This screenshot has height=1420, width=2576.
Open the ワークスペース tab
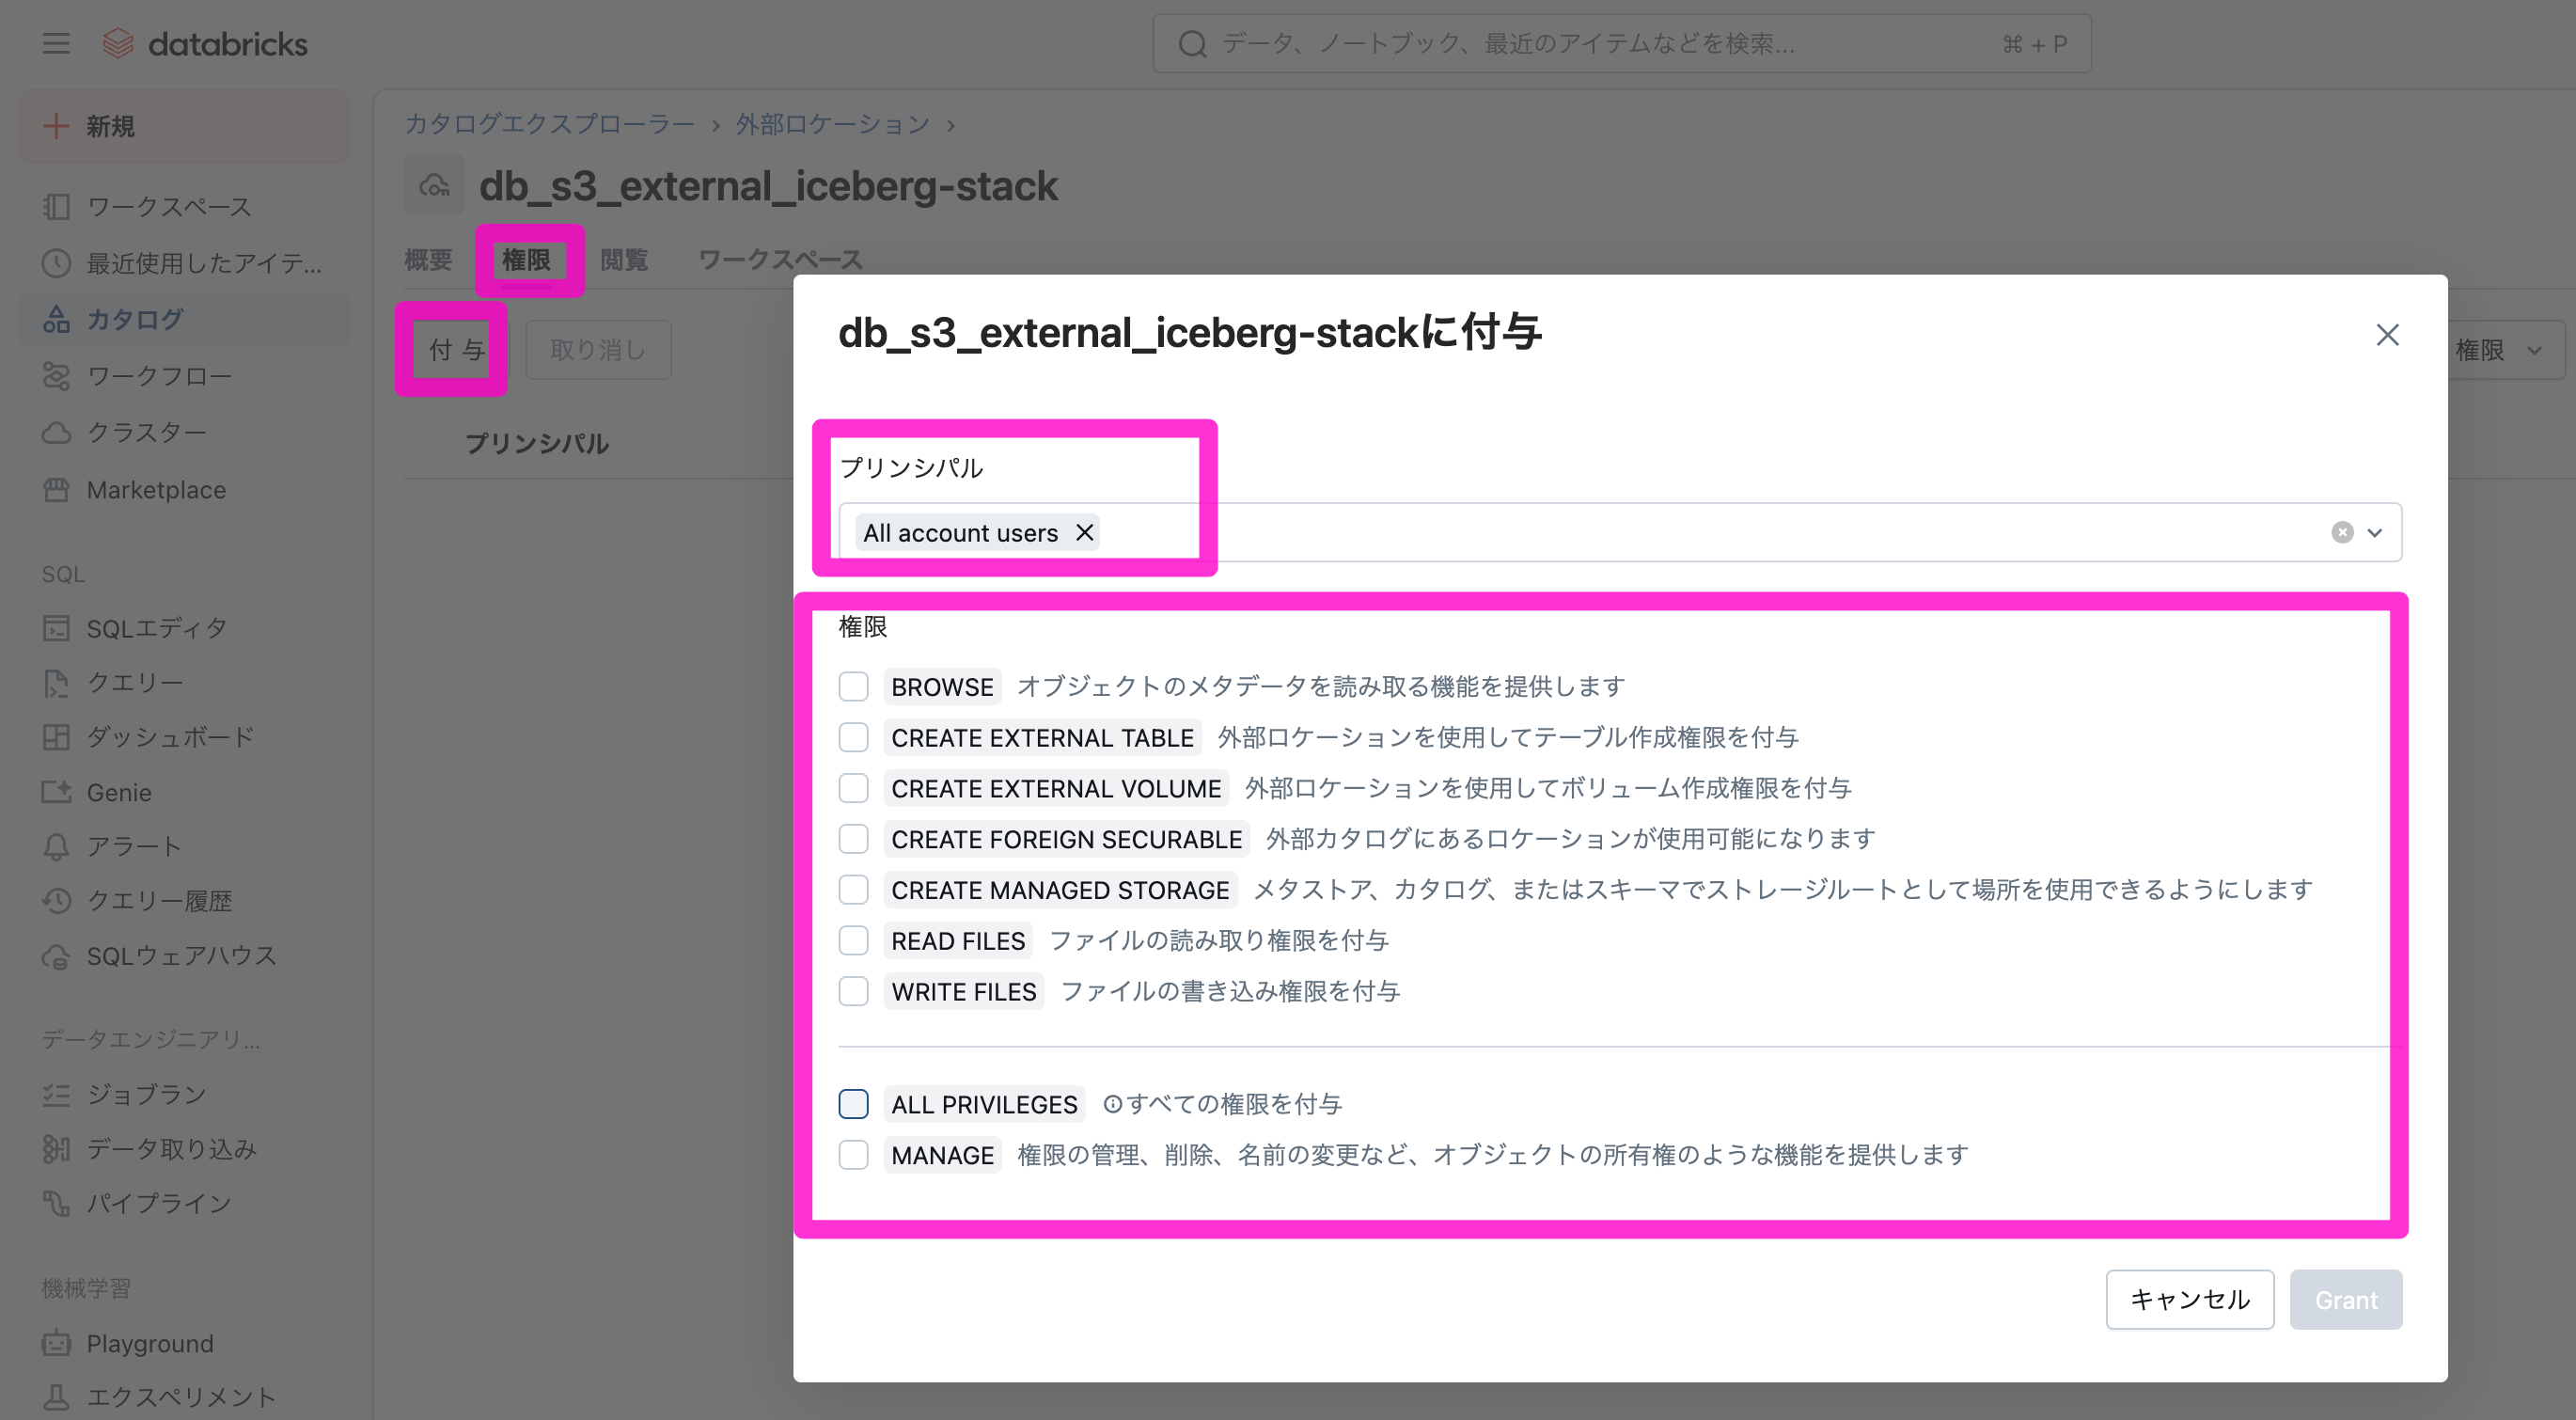coord(780,260)
